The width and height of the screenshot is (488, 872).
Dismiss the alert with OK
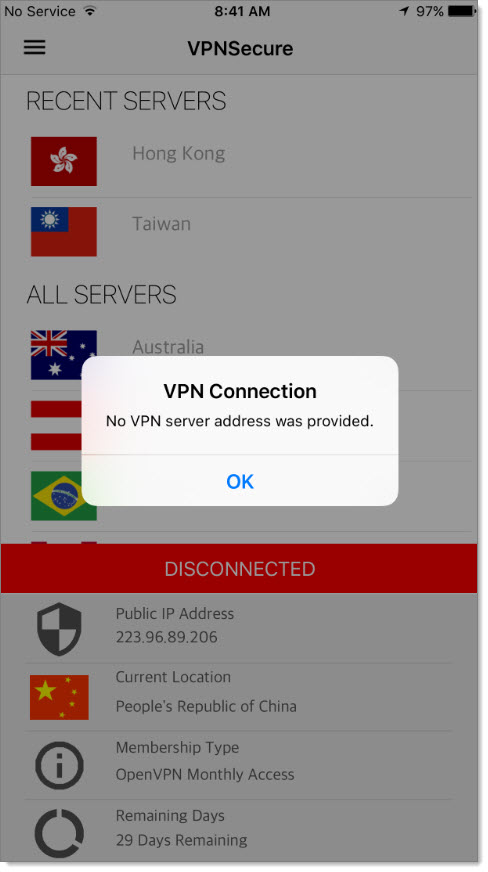tap(240, 481)
